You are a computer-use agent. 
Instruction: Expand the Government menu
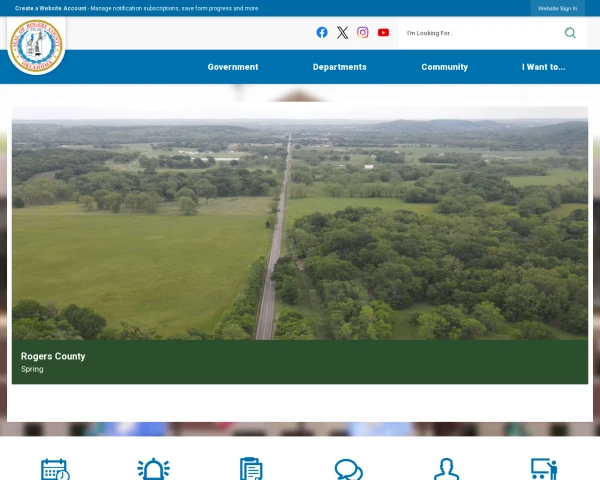pos(233,67)
